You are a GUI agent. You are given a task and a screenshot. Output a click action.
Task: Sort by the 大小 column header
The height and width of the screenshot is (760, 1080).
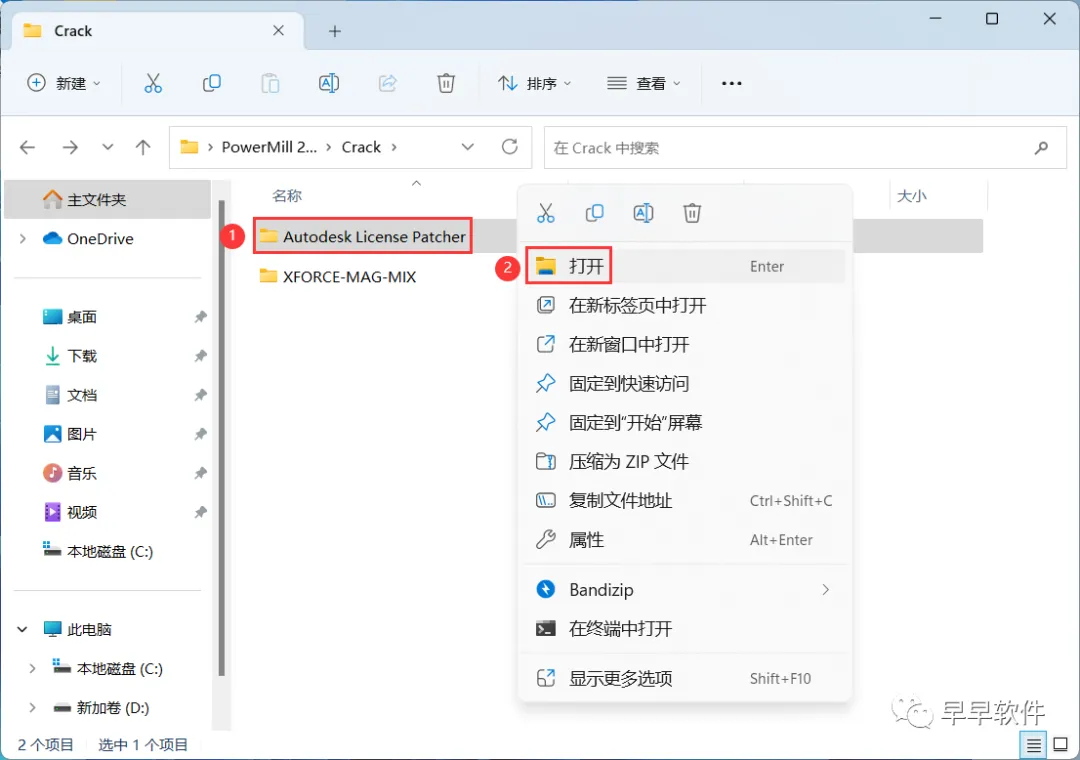[911, 196]
